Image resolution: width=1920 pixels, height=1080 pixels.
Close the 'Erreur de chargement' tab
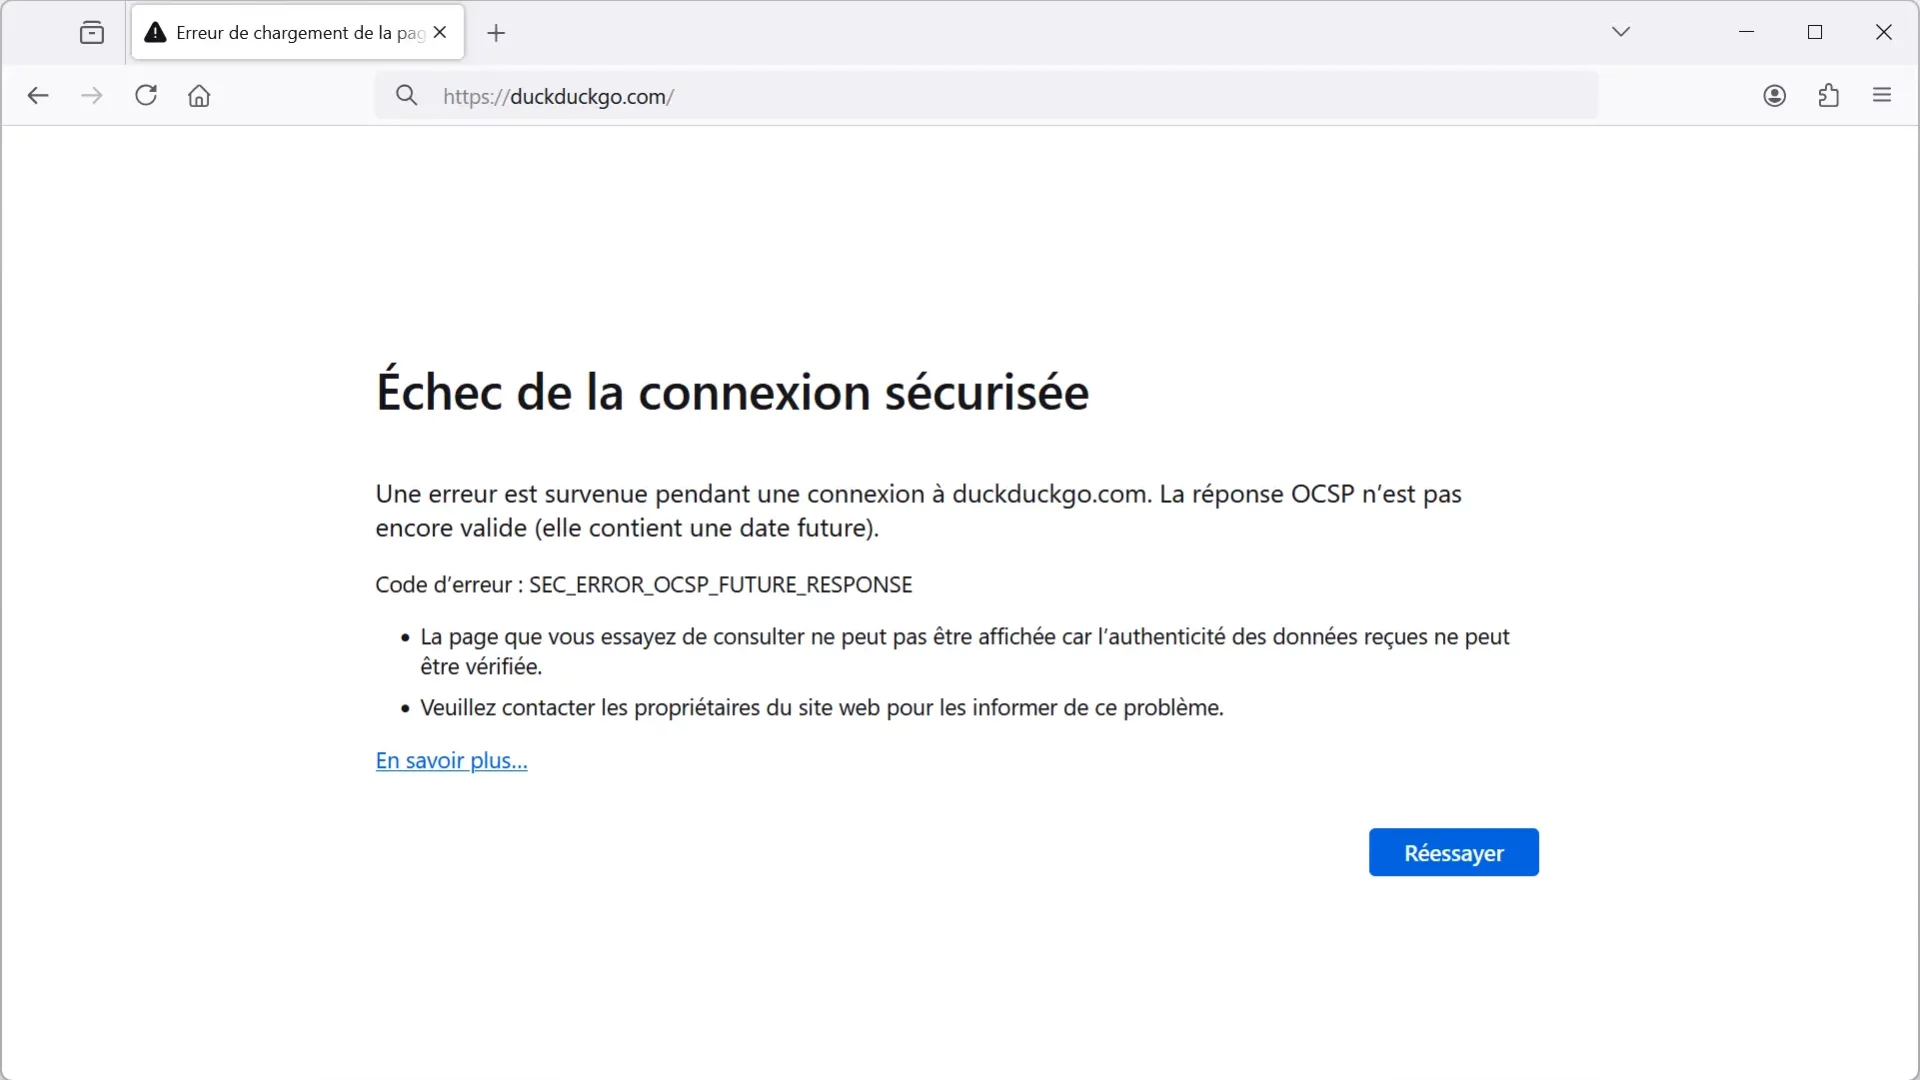click(440, 32)
